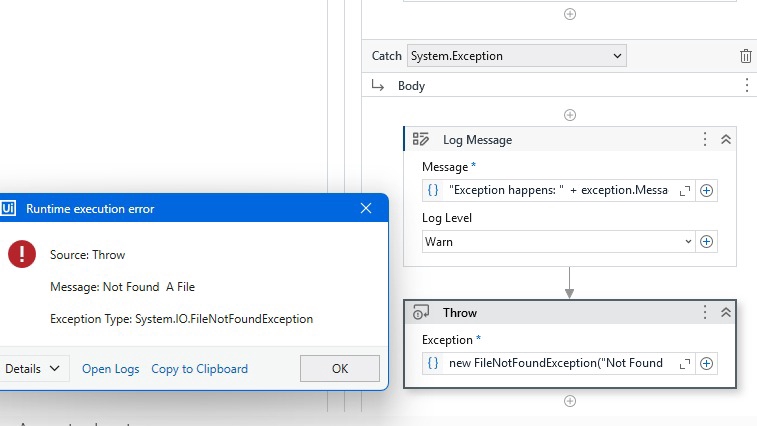Viewport: 757px width, 426px height.
Task: Click the plus button beside Log Level
Action: (706, 241)
